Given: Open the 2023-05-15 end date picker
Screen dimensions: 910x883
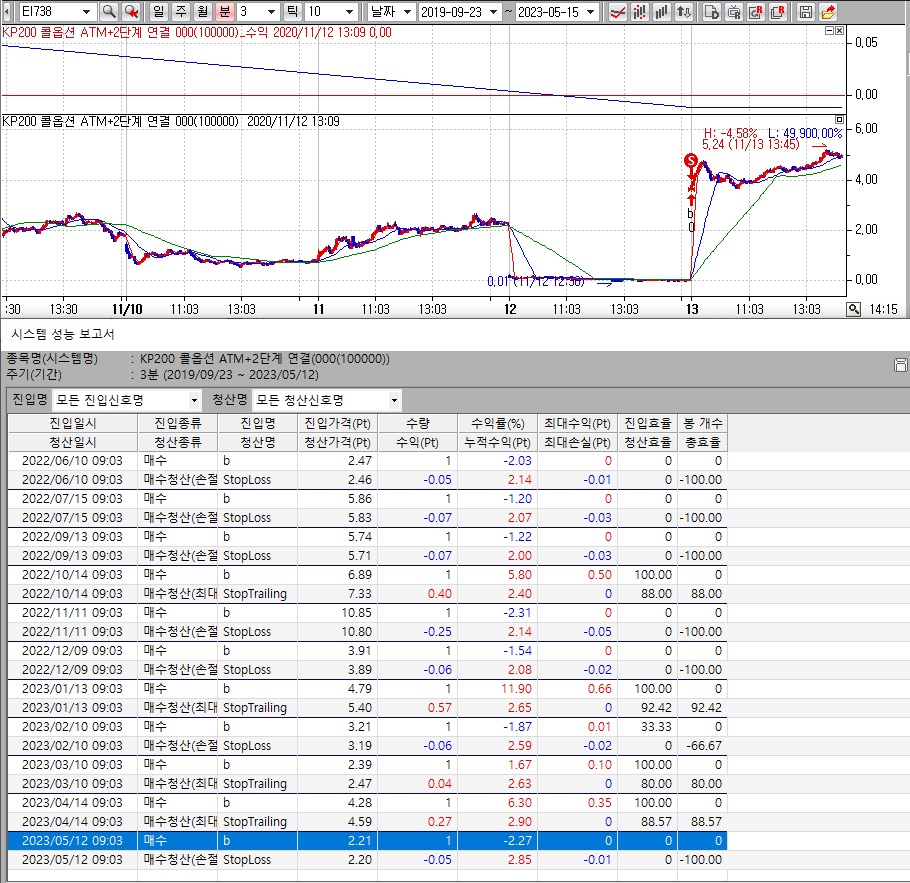Looking at the screenshot, I should pyautogui.click(x=590, y=12).
